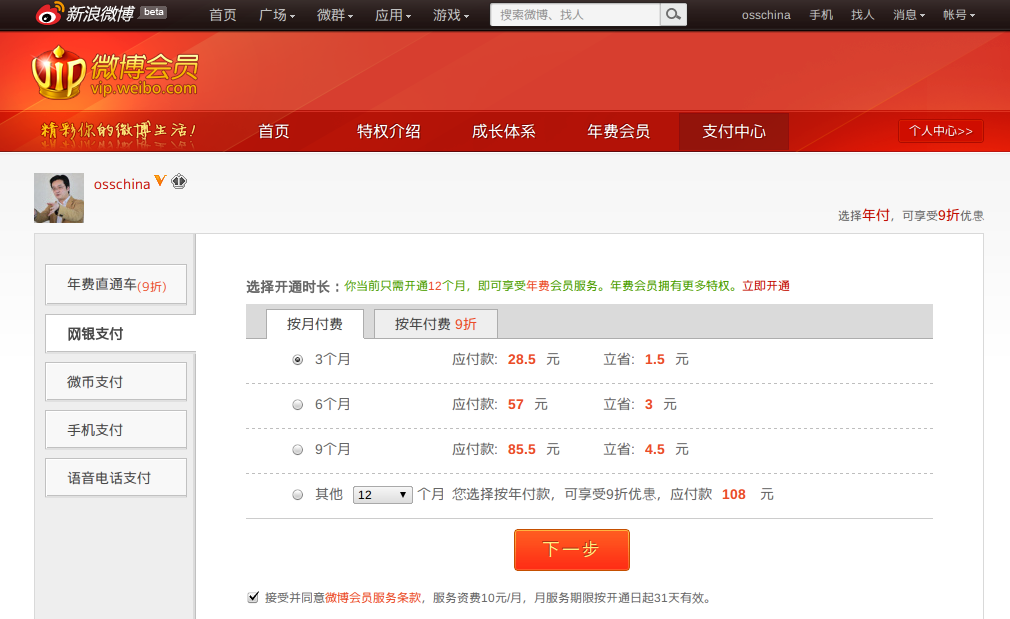Open 支付中心 navigation item
1010x619 pixels.
click(x=734, y=131)
